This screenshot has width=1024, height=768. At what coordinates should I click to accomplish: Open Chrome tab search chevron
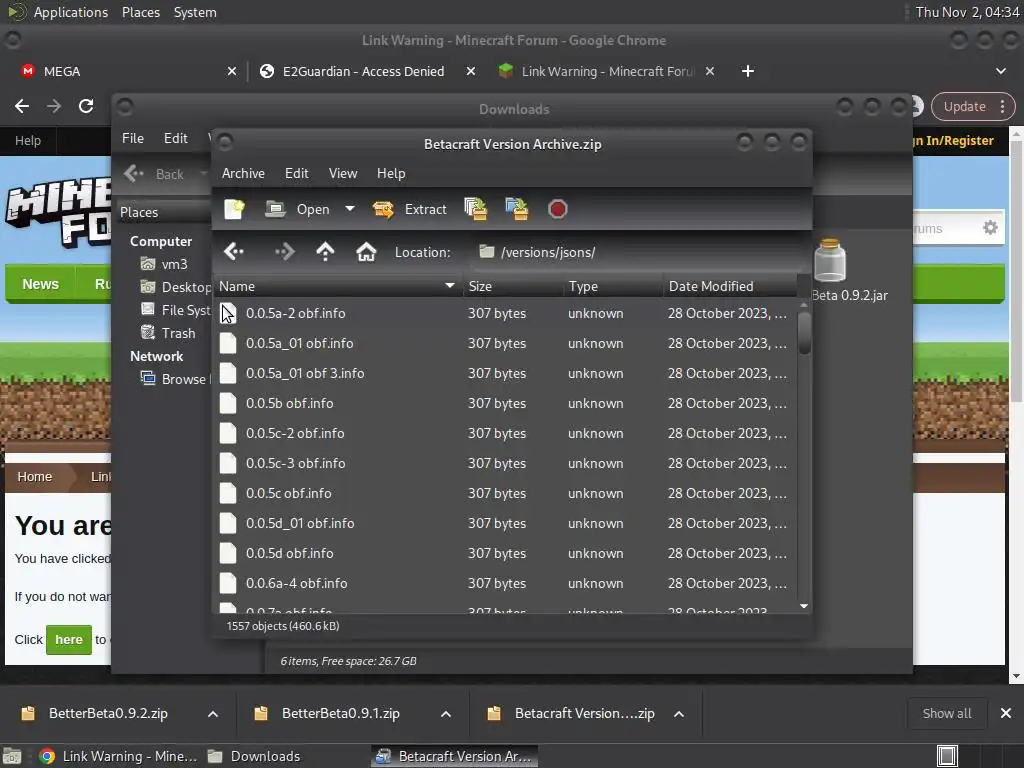[x=1000, y=71]
